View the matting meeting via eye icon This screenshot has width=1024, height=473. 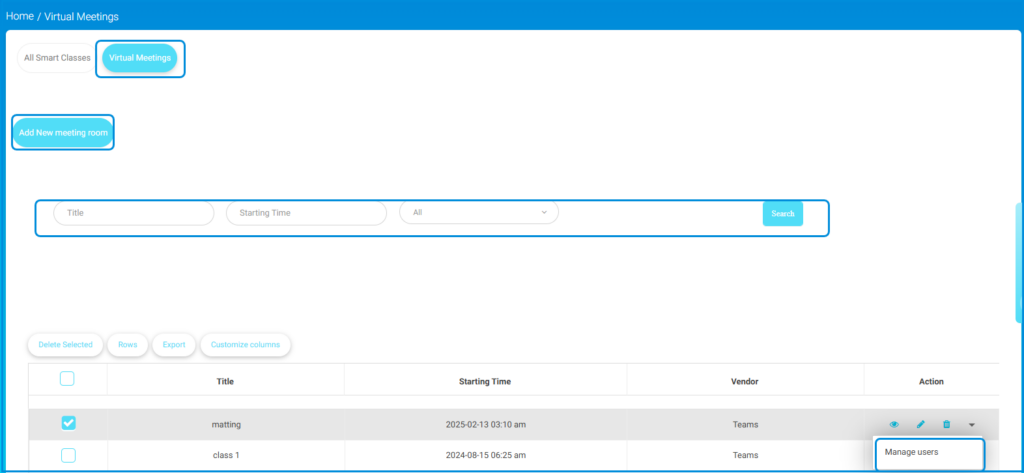click(894, 425)
